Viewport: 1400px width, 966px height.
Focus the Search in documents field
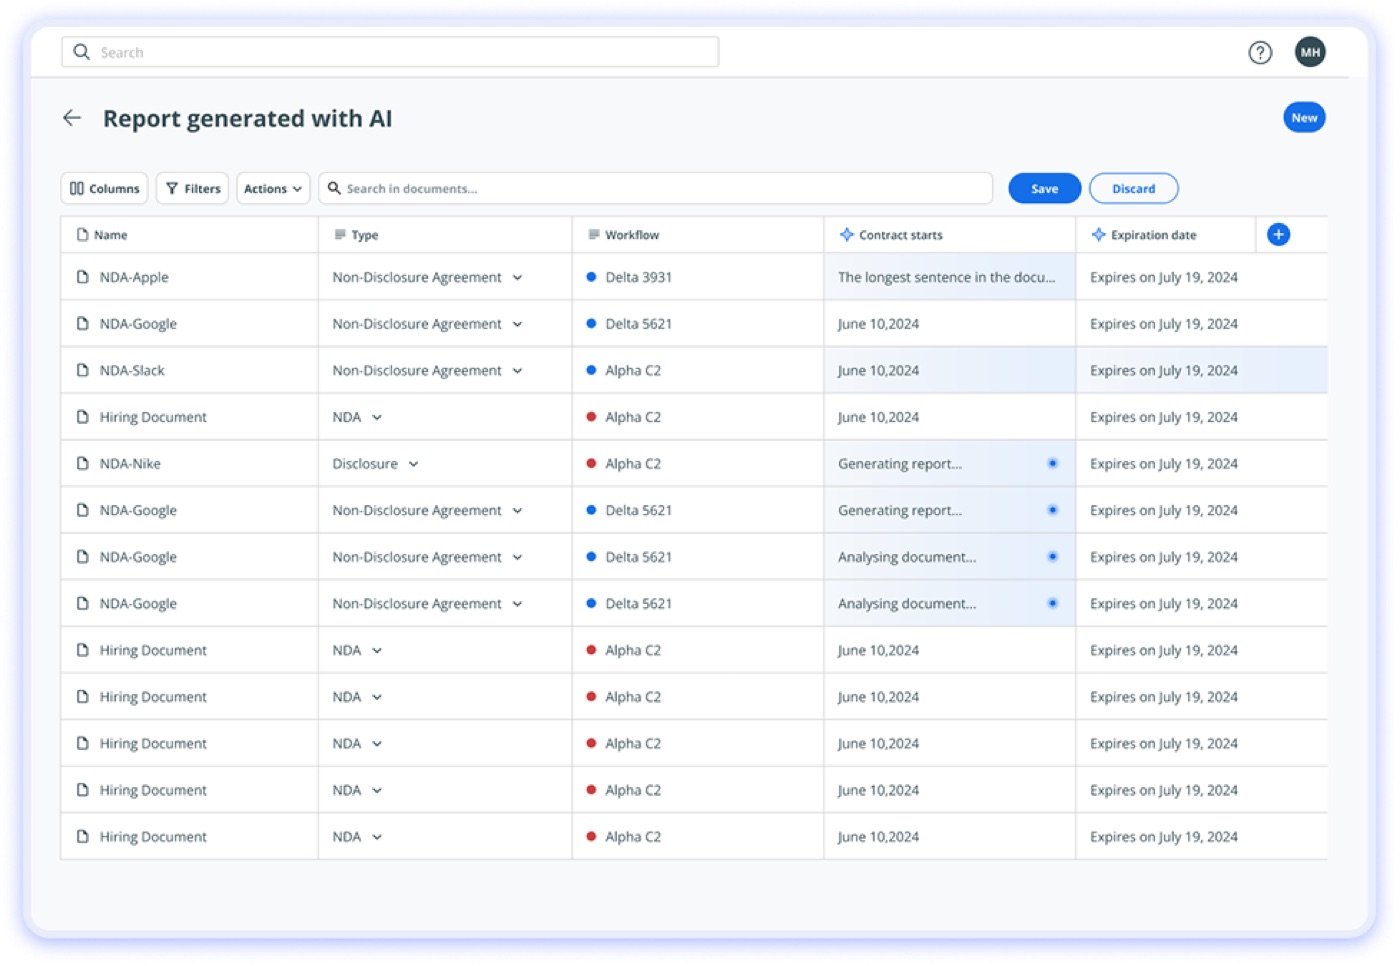click(655, 188)
